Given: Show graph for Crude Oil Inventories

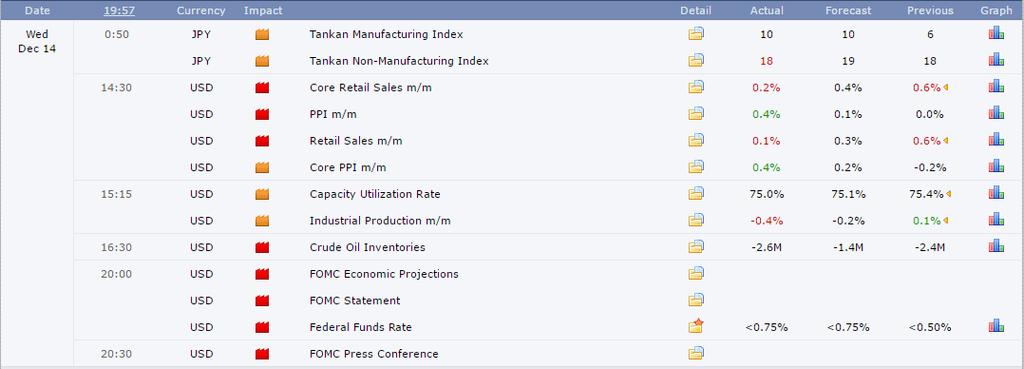Looking at the screenshot, I should tap(995, 246).
